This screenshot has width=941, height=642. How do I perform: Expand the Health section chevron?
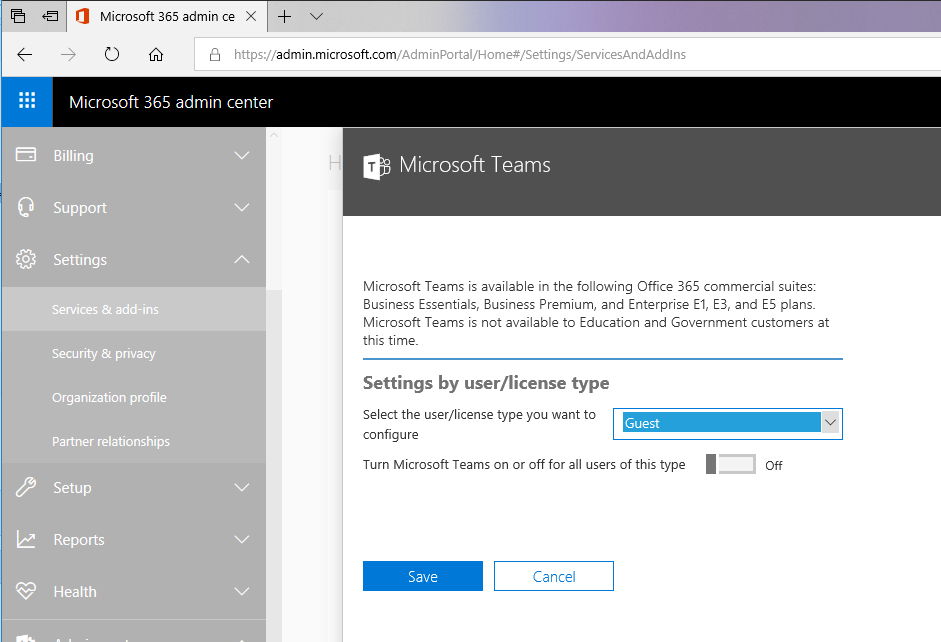tap(242, 592)
